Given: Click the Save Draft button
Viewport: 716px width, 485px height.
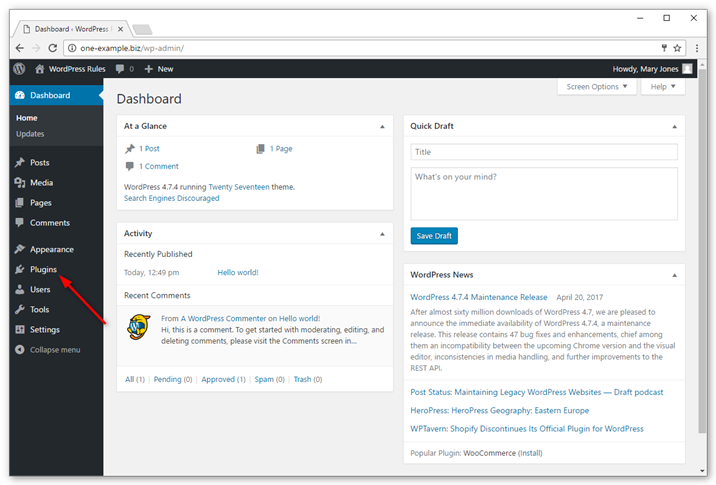Looking at the screenshot, I should 434,236.
